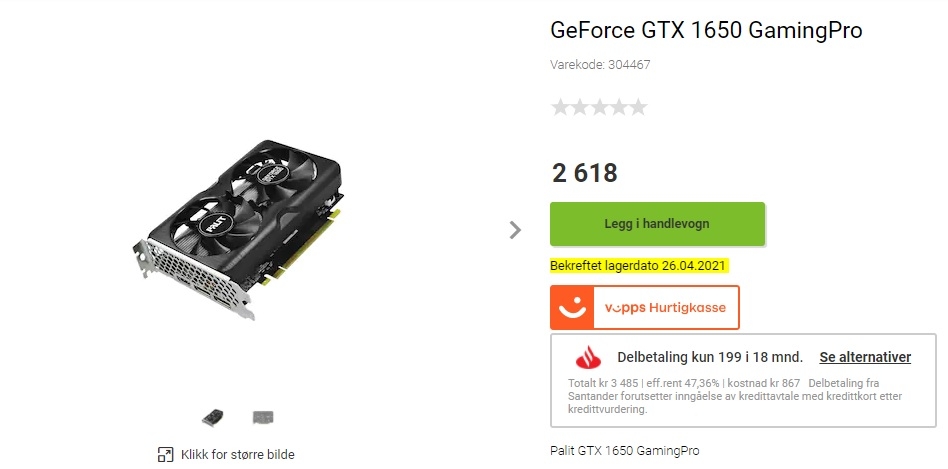Click the expand image icon below the thumbnails
948x469 pixels.
pos(165,454)
